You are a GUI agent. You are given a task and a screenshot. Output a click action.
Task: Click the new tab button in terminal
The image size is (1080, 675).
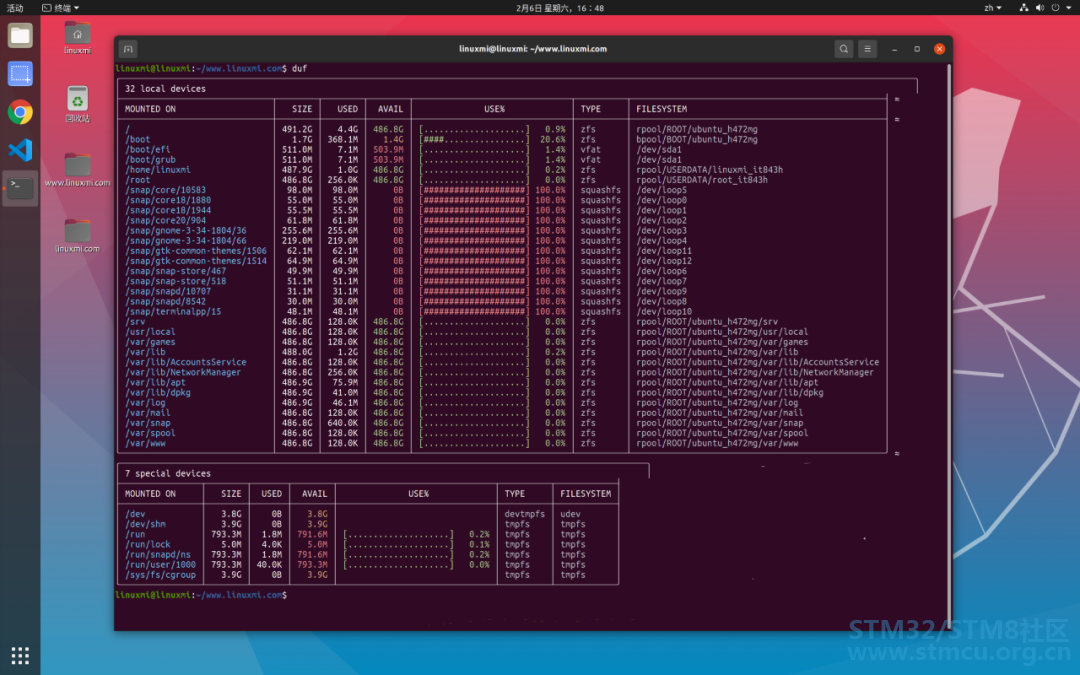(x=128, y=49)
